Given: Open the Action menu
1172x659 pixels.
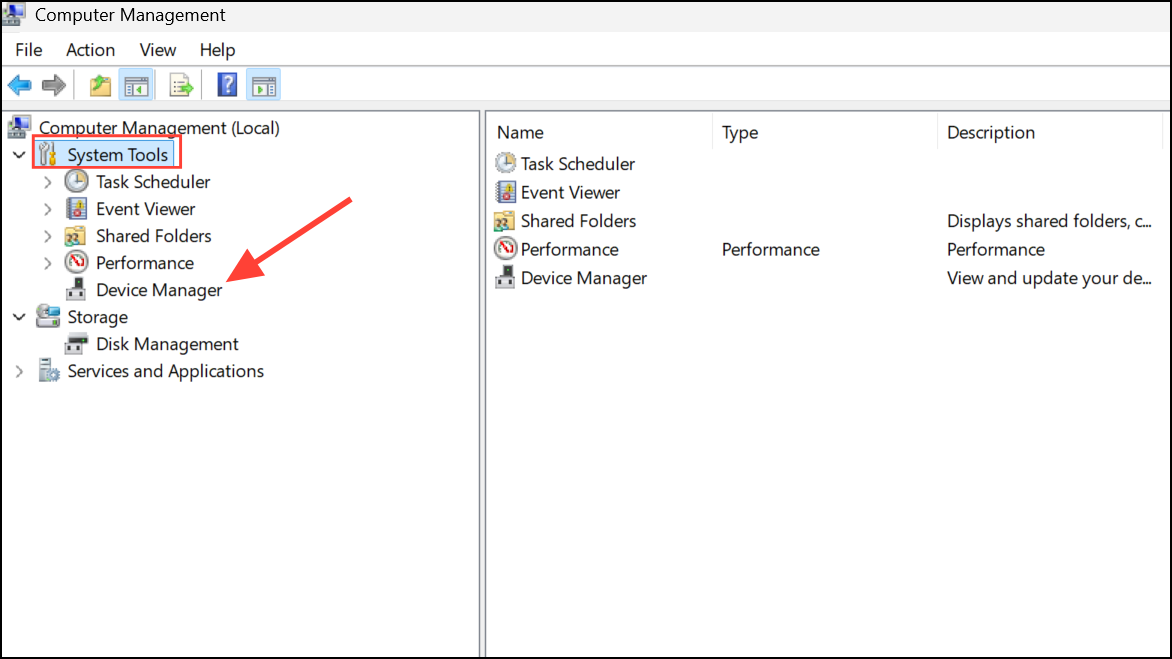Looking at the screenshot, I should 90,50.
